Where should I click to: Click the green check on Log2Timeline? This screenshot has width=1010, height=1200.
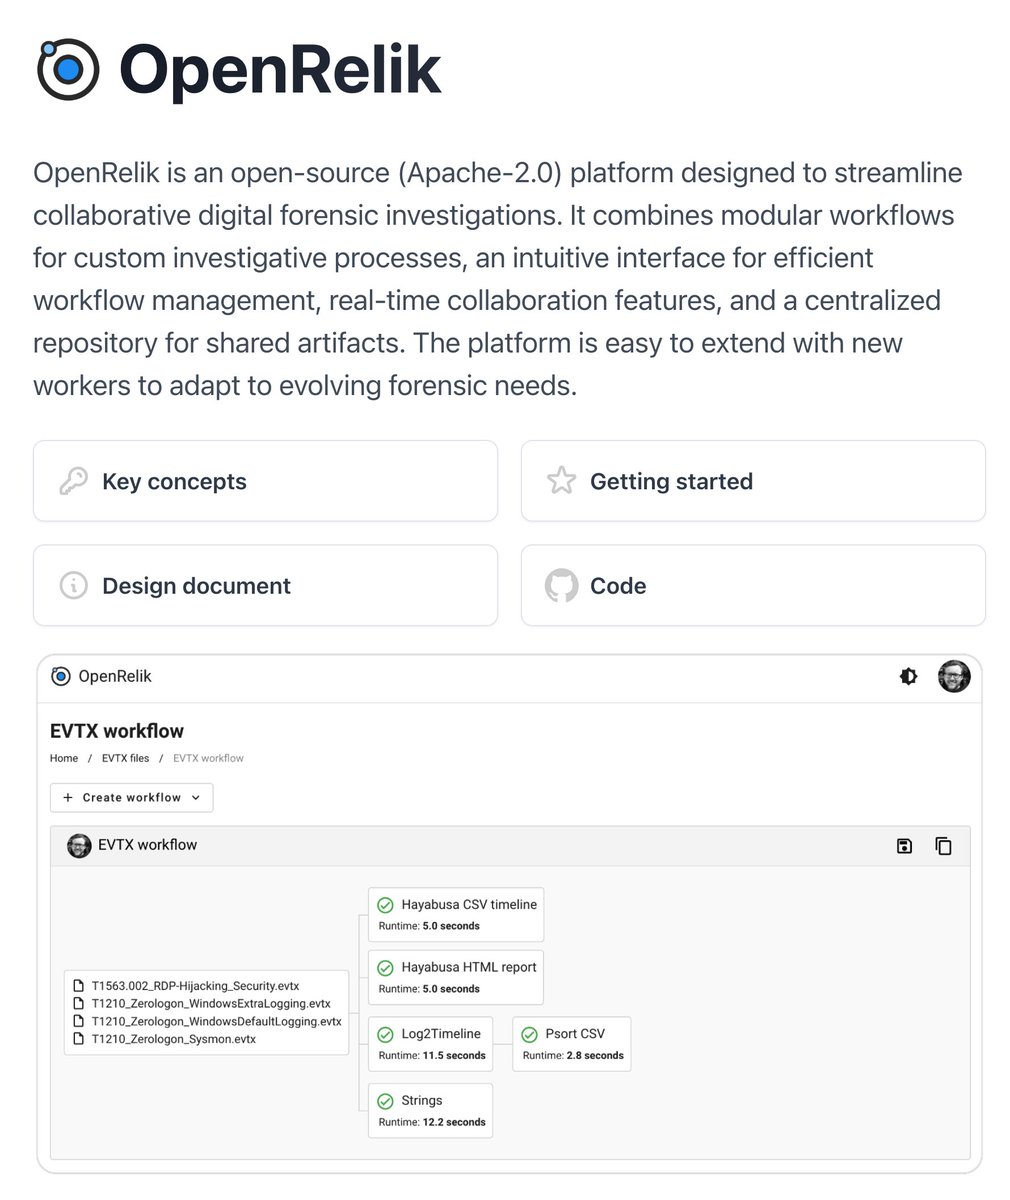point(385,1035)
